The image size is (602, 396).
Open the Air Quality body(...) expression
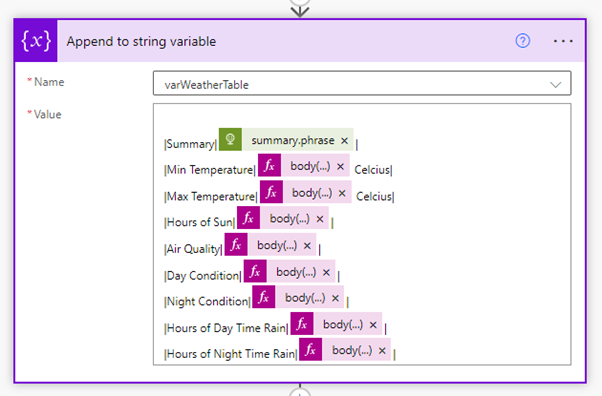[277, 245]
